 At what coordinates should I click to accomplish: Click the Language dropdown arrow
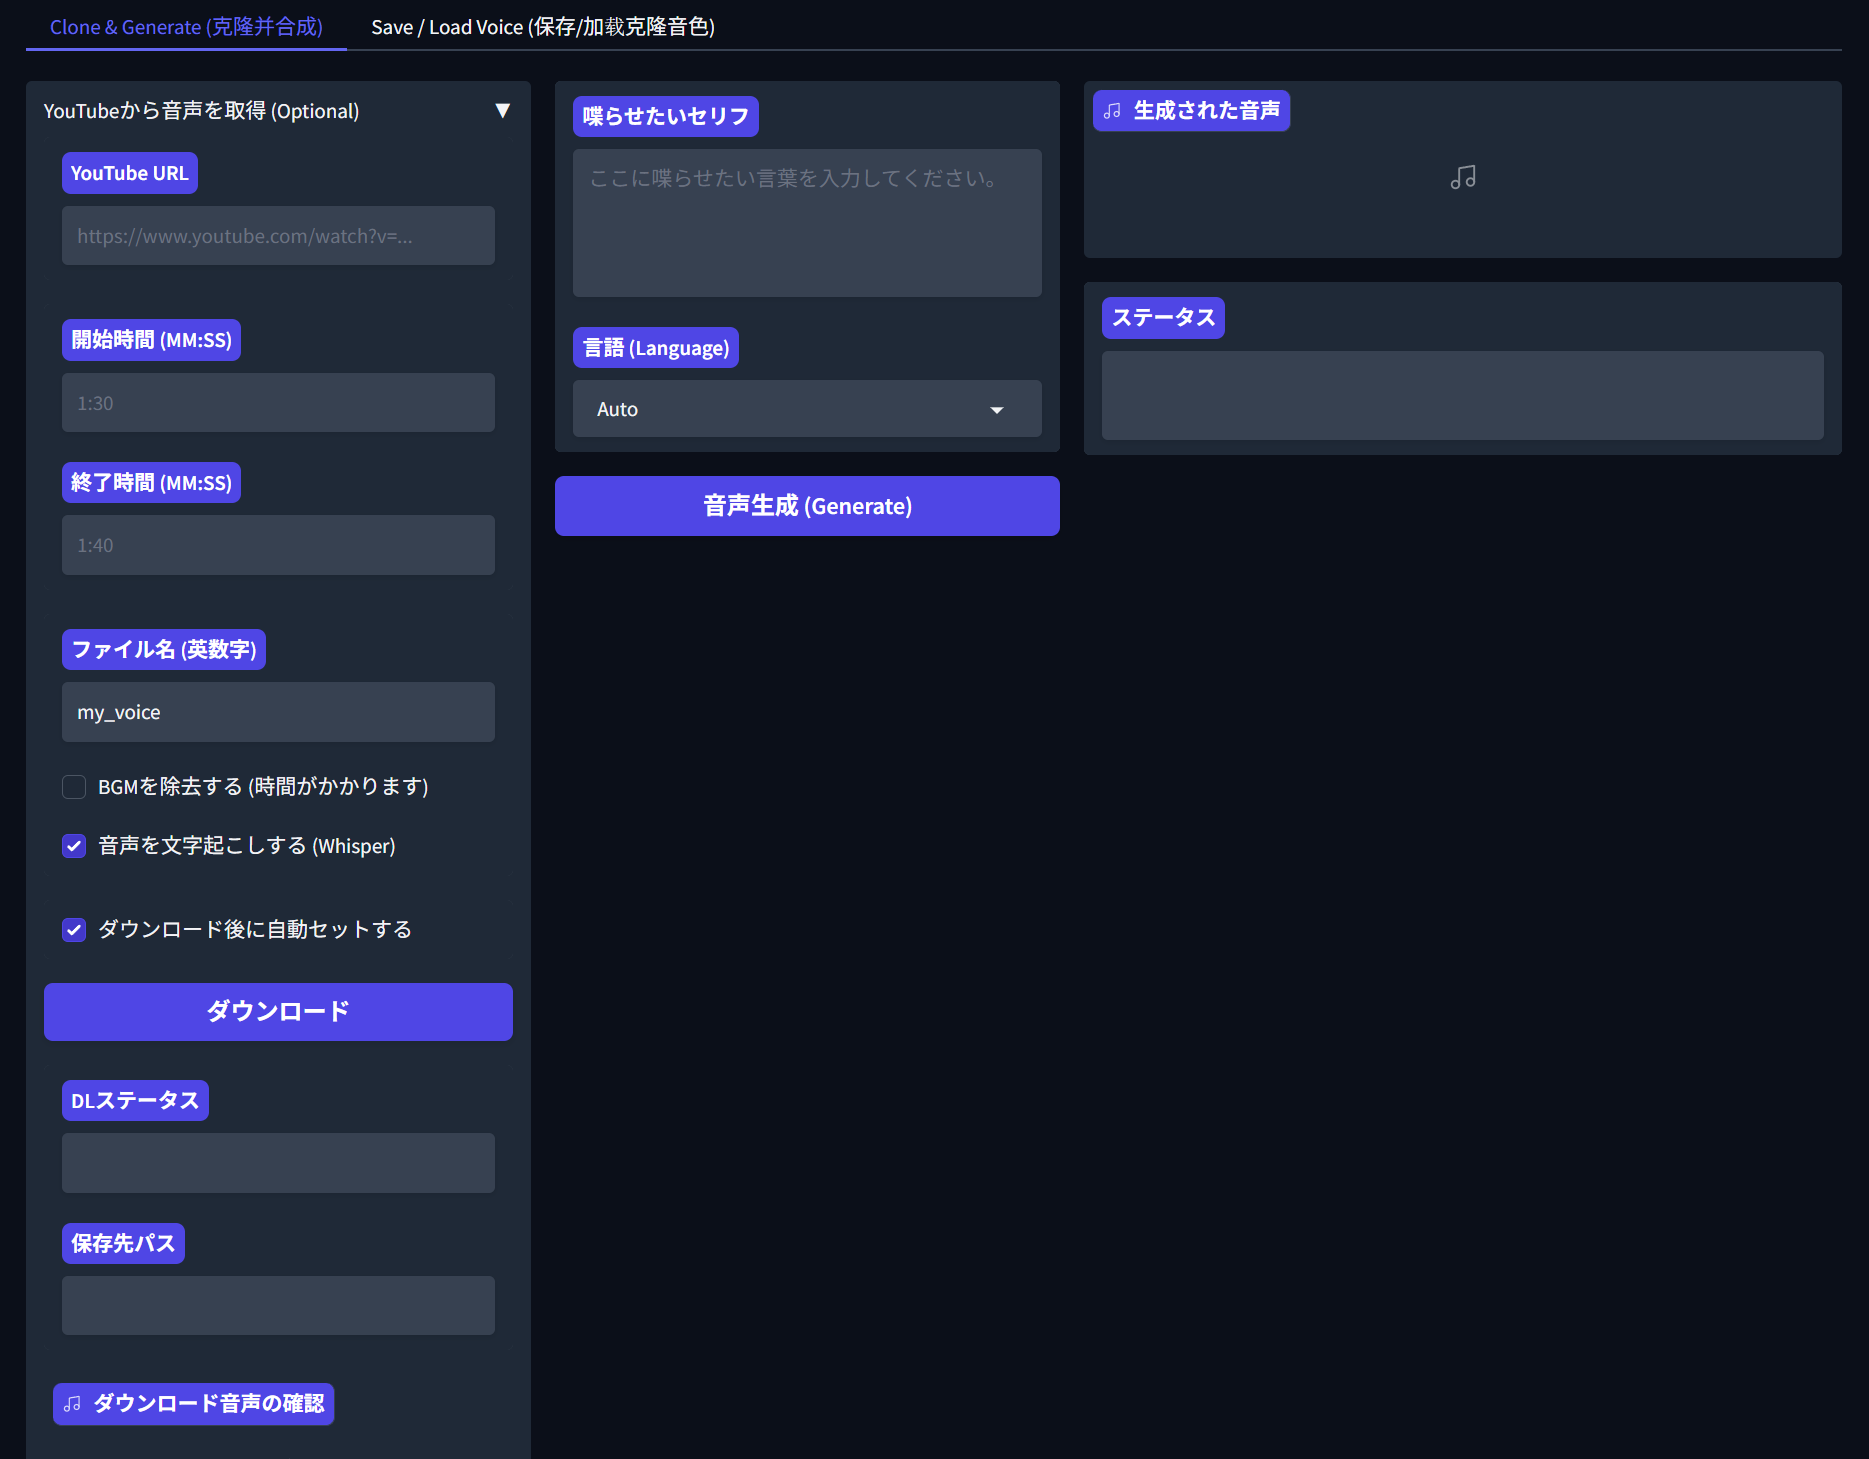[x=996, y=410]
